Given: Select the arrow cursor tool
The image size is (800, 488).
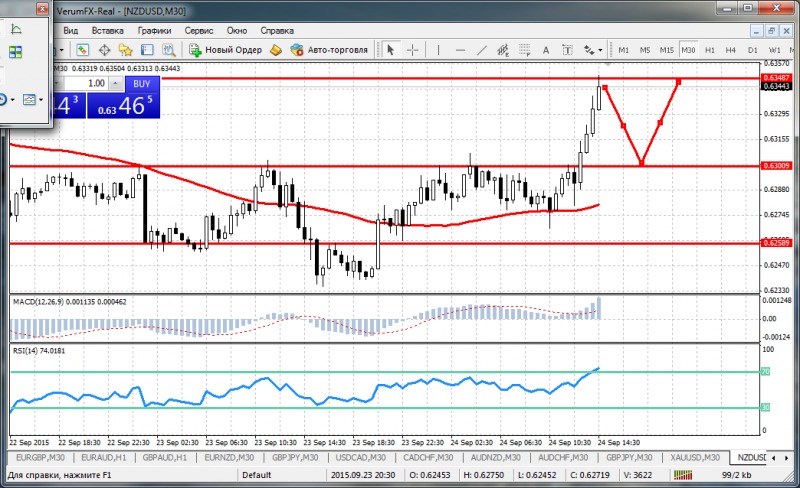Looking at the screenshot, I should click(x=391, y=50).
